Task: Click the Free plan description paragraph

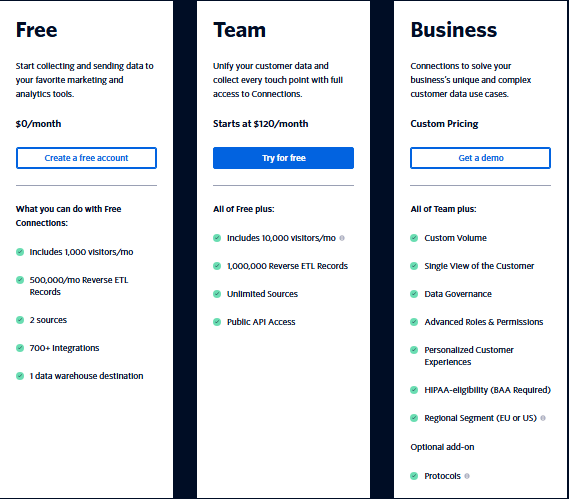Action: click(x=85, y=80)
